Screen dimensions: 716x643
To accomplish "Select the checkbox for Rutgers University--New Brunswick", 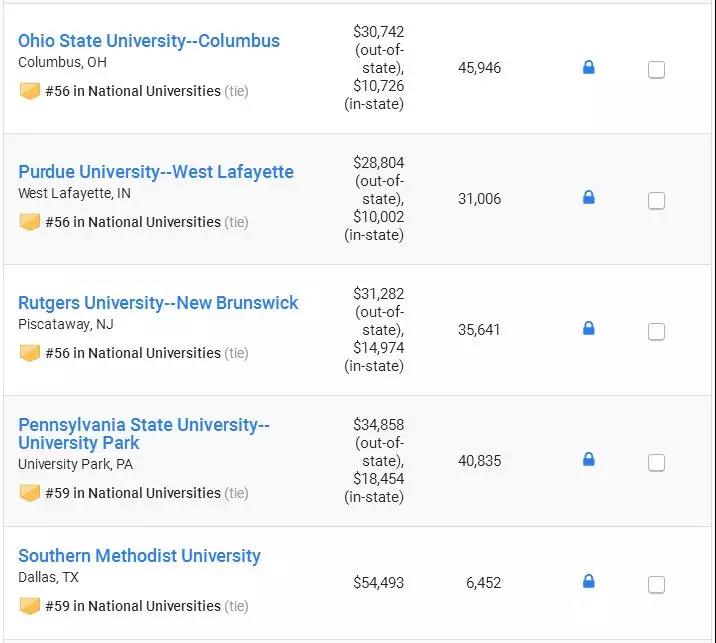I will point(656,332).
